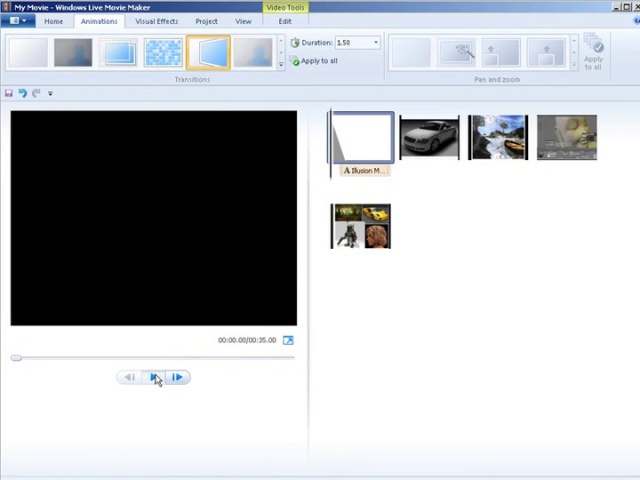The image size is (640, 480).
Task: Click the Save project icon
Action: click(x=9, y=93)
